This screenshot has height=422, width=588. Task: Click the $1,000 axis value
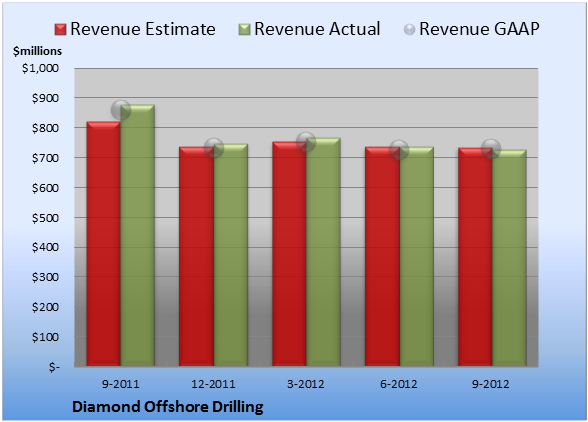(x=40, y=68)
